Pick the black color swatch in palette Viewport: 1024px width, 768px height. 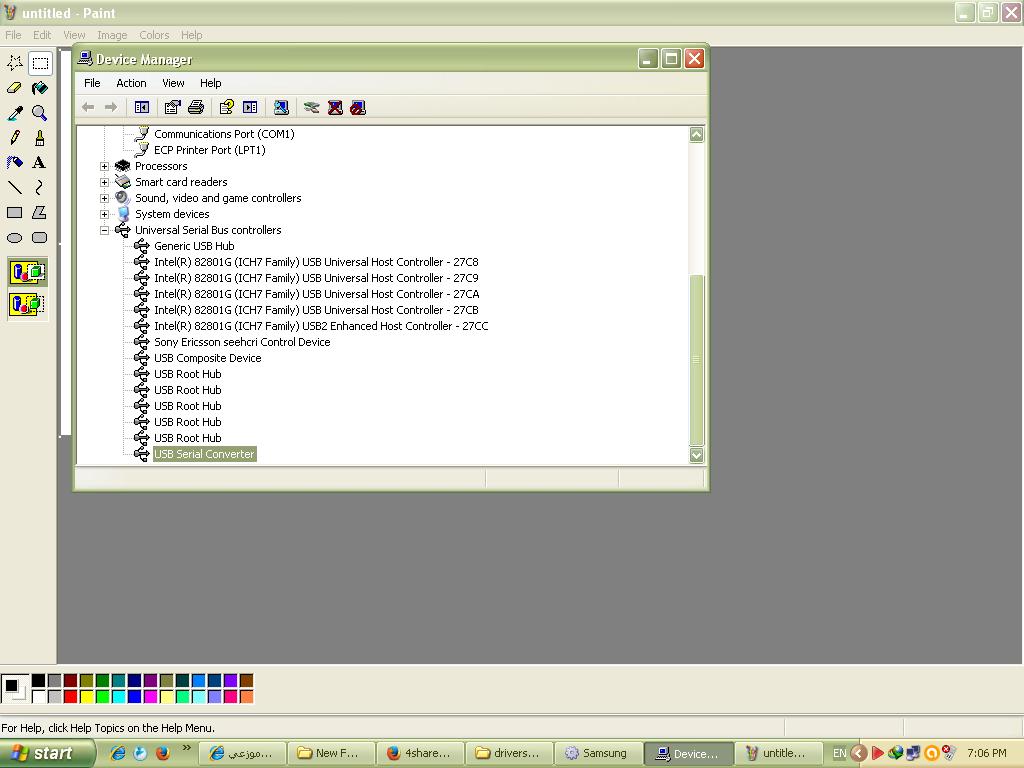(x=39, y=681)
